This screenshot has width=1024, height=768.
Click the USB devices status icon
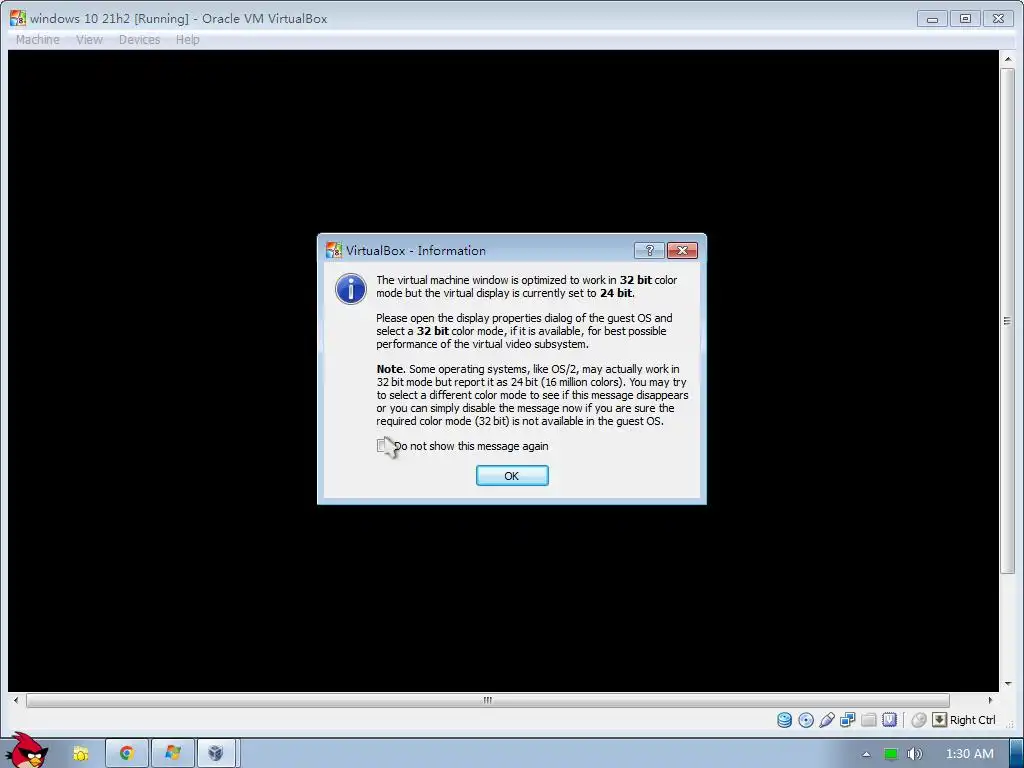point(827,720)
